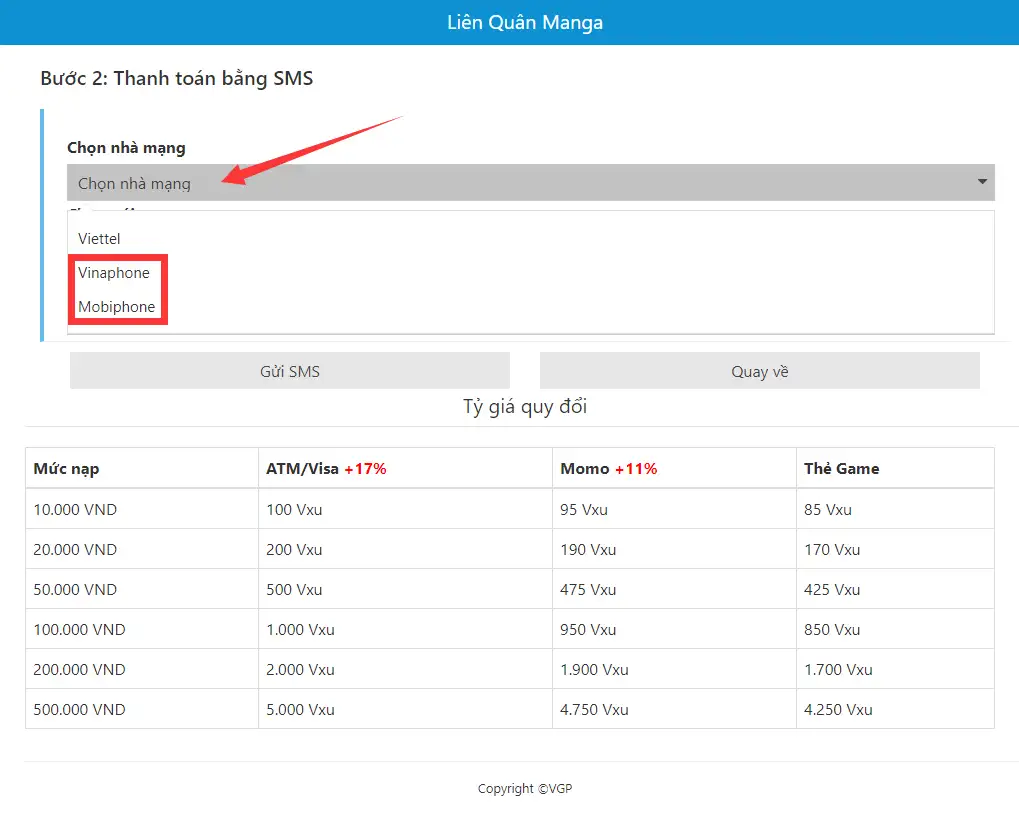Click the 4.750 Vxu Momo cell

pos(675,709)
